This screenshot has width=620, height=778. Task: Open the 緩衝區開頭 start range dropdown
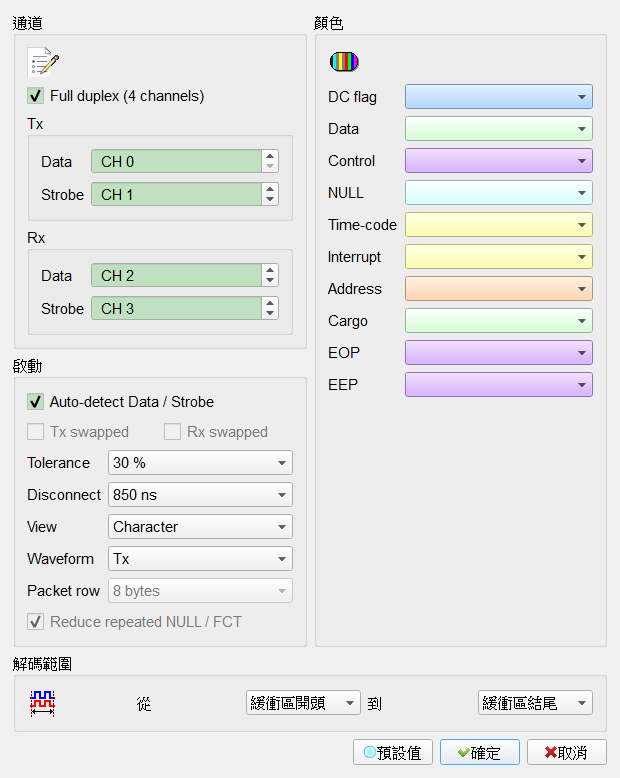(303, 703)
